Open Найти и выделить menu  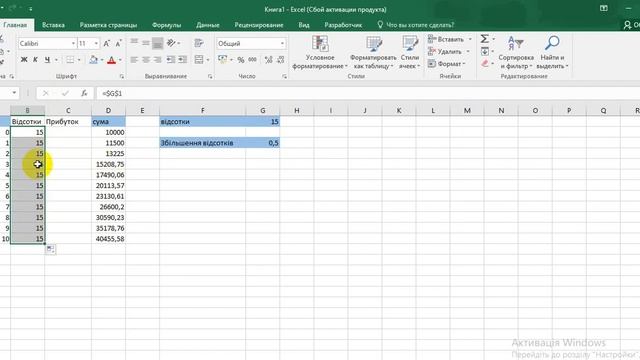coord(552,52)
